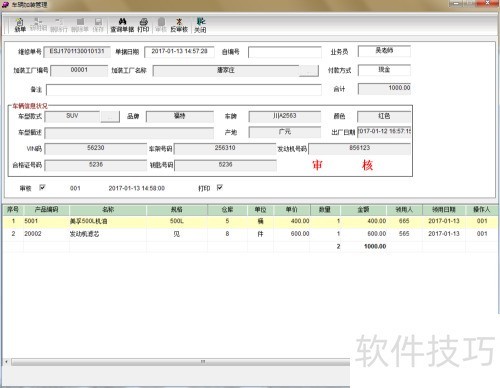
Task: Click the 领用人 column header
Action: tap(404, 210)
